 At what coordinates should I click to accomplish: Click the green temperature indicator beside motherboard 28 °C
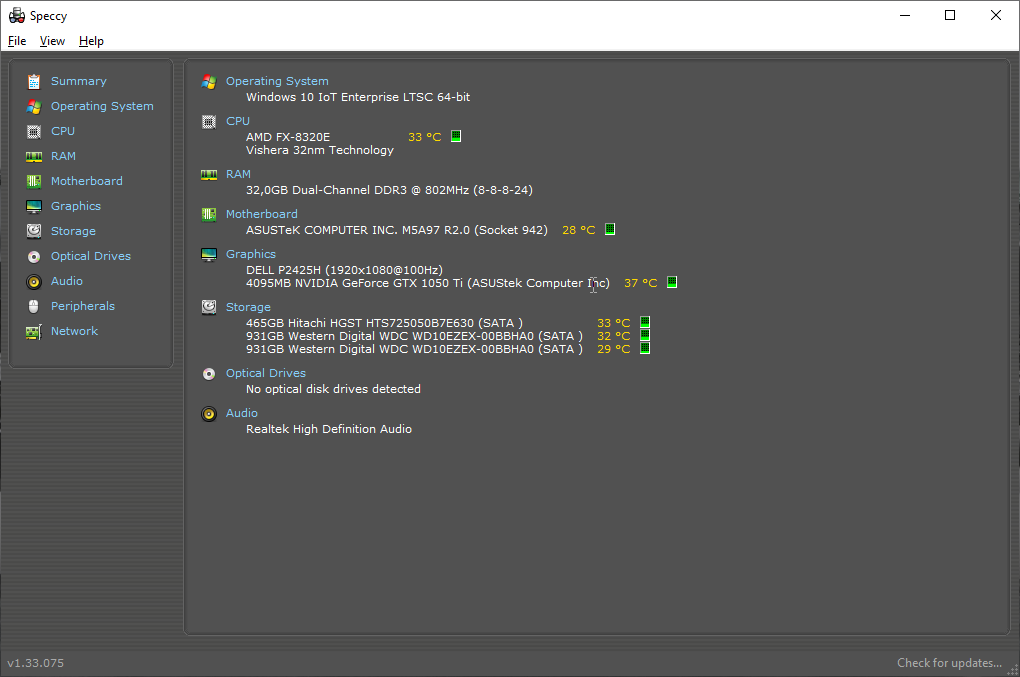tap(610, 229)
